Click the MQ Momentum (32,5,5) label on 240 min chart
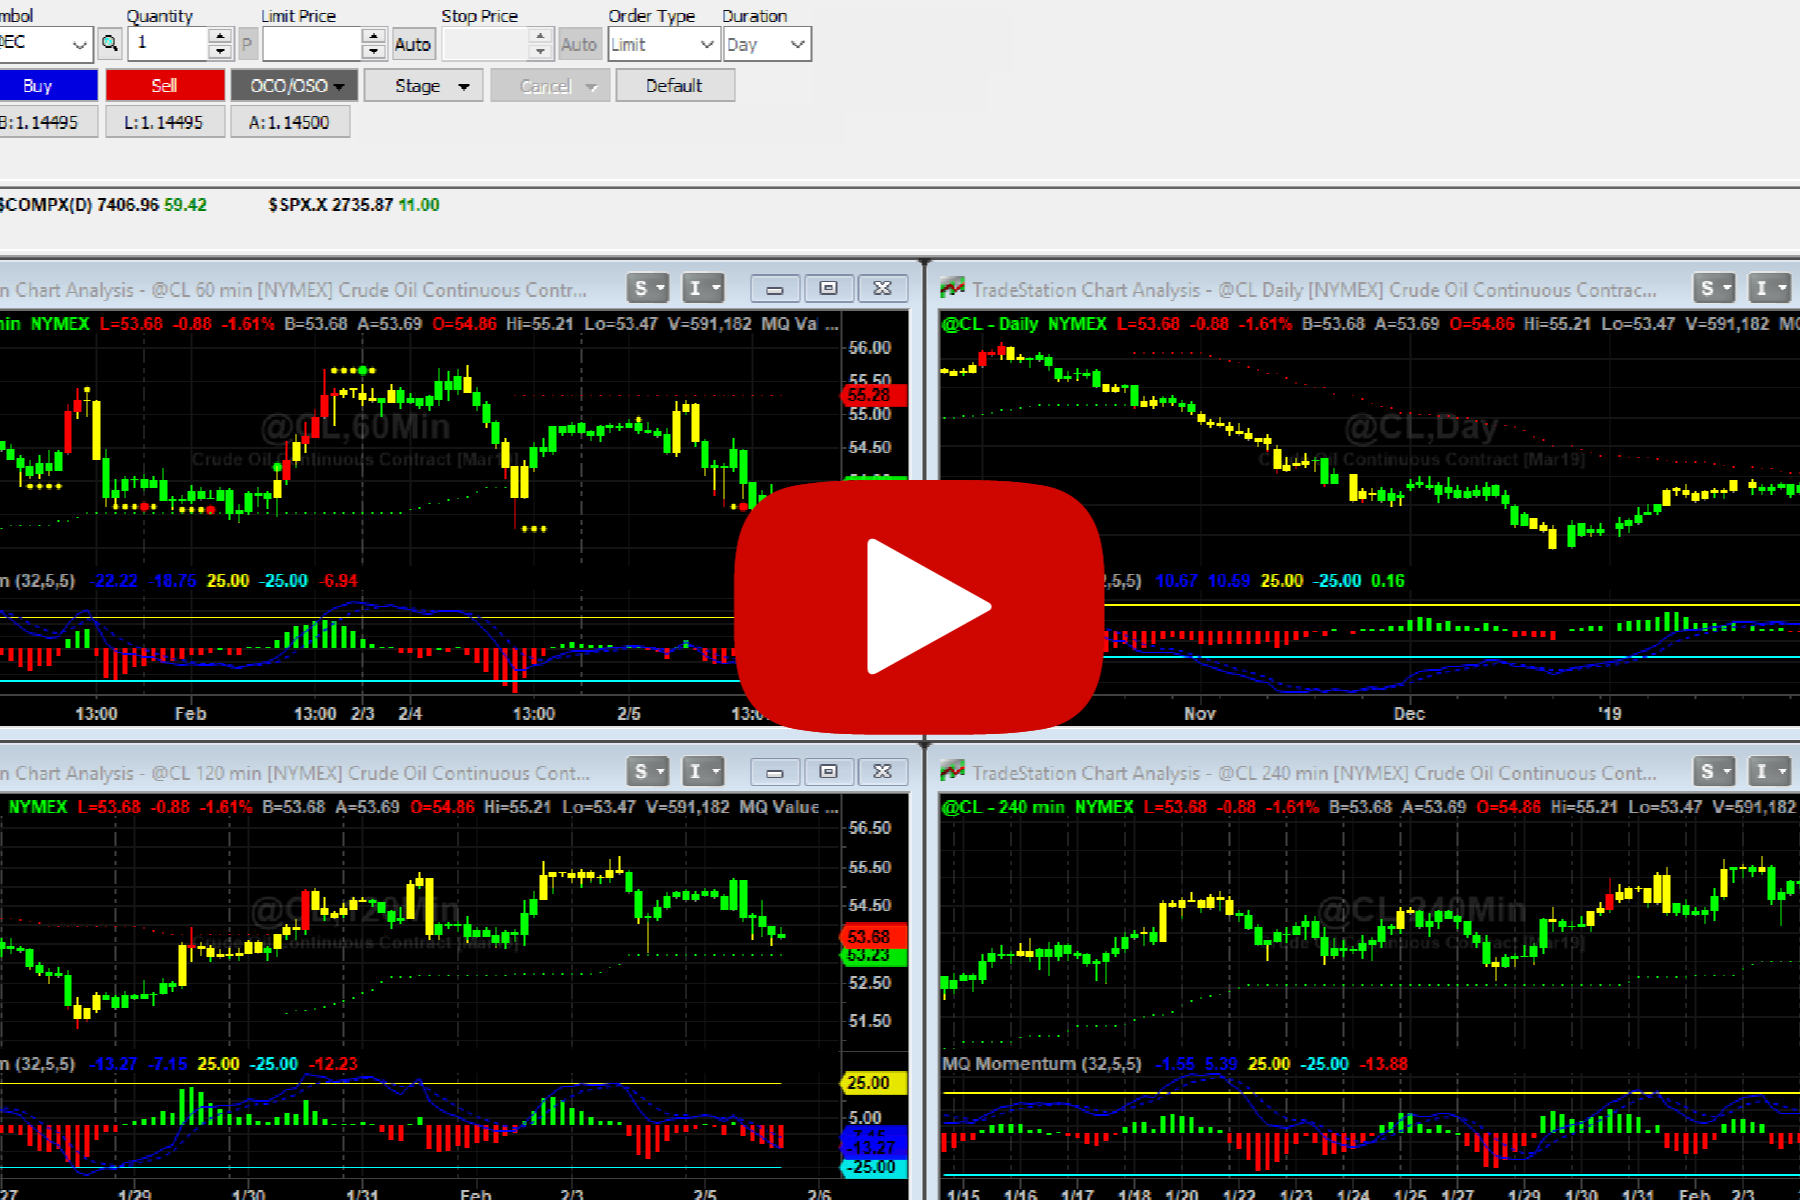Image resolution: width=1800 pixels, height=1200 pixels. 1042,1064
